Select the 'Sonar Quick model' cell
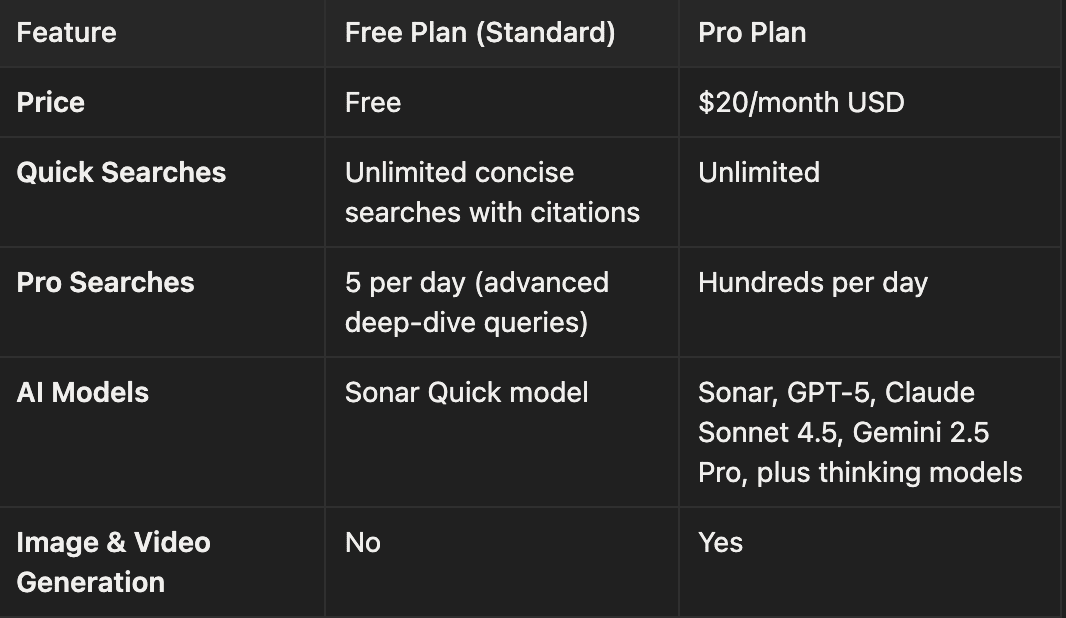This screenshot has width=1066, height=618. (x=466, y=393)
